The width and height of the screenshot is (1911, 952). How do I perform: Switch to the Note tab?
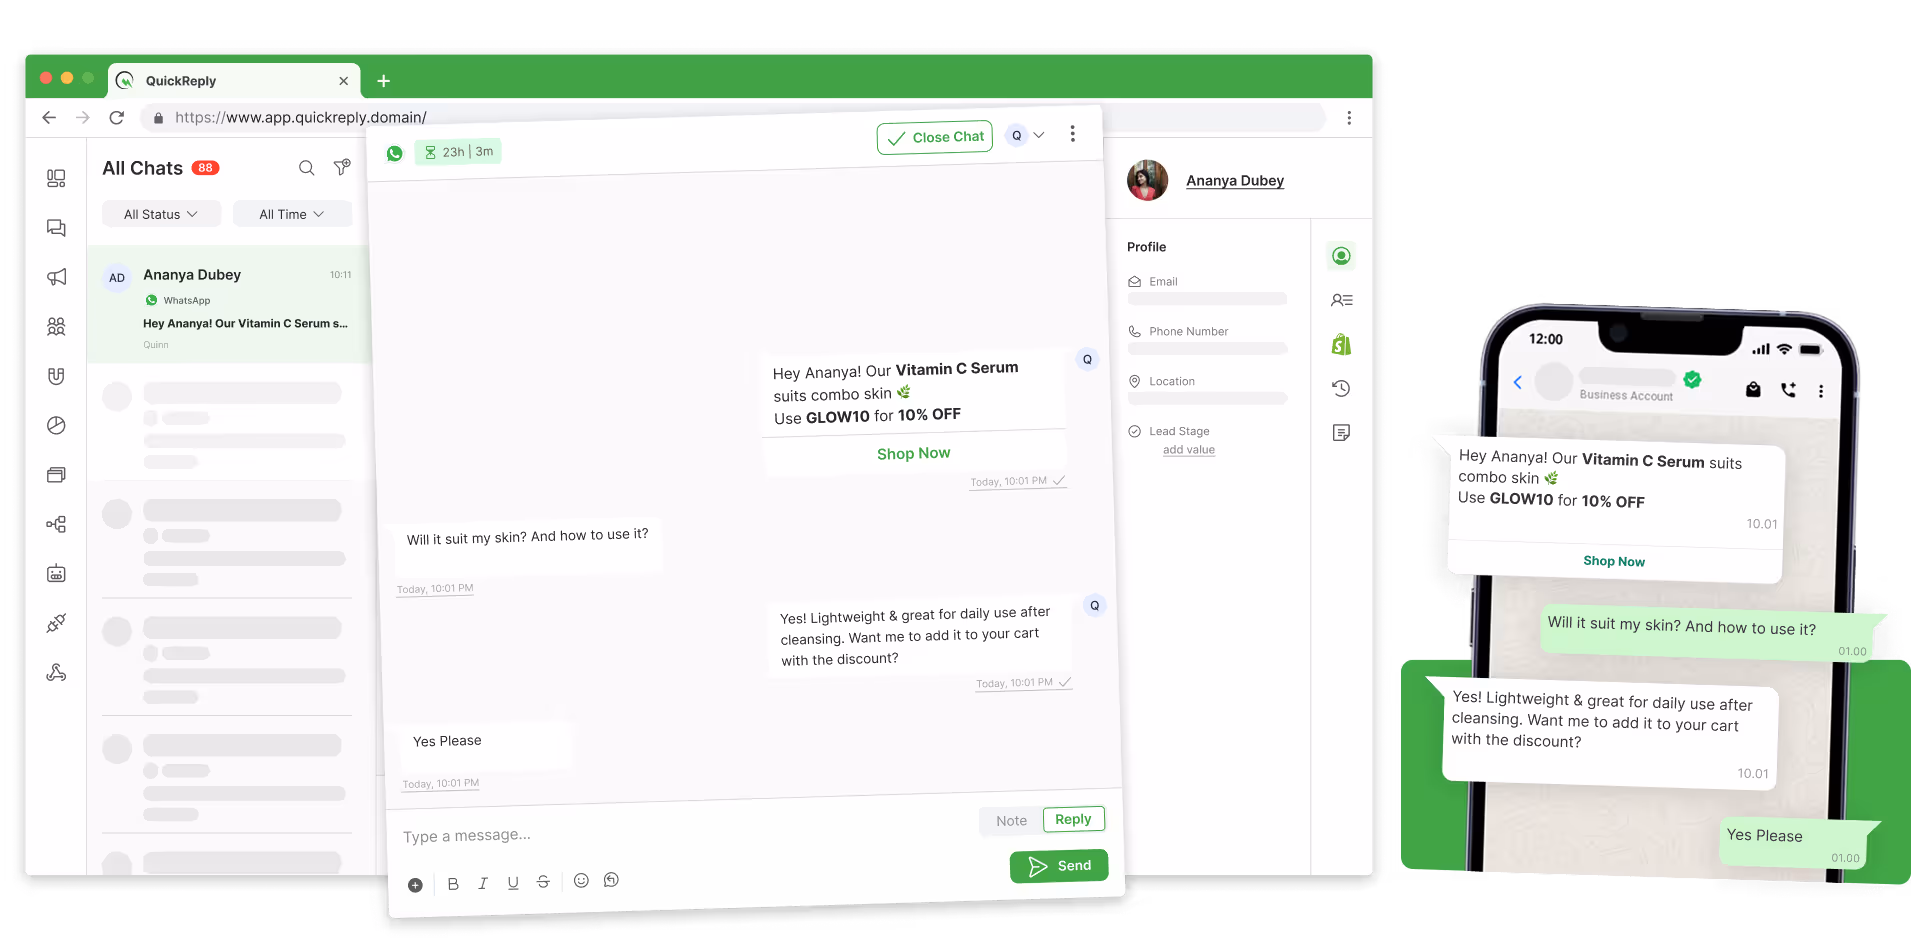click(x=1011, y=821)
